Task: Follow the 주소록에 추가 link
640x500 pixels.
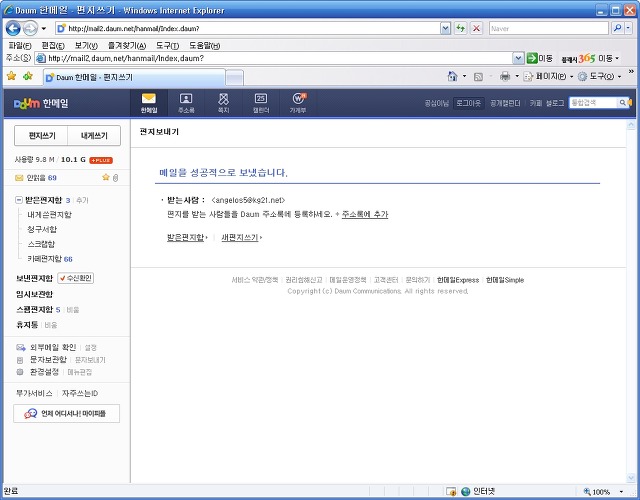Action: (364, 214)
